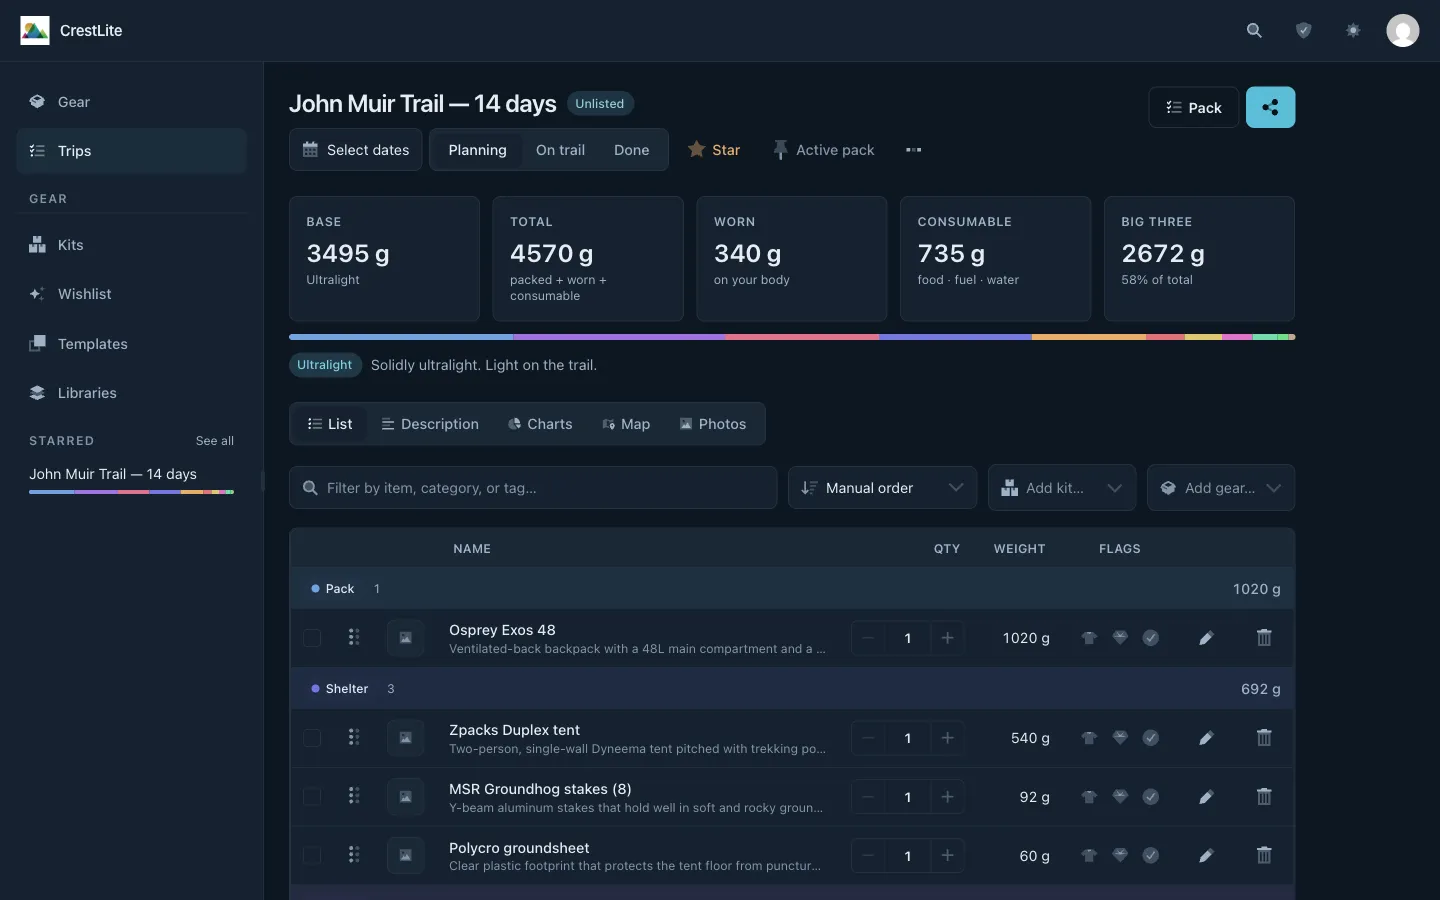Screen dimensions: 1440x900
Task: Go to Gear in sidebar
Action: coord(131,102)
